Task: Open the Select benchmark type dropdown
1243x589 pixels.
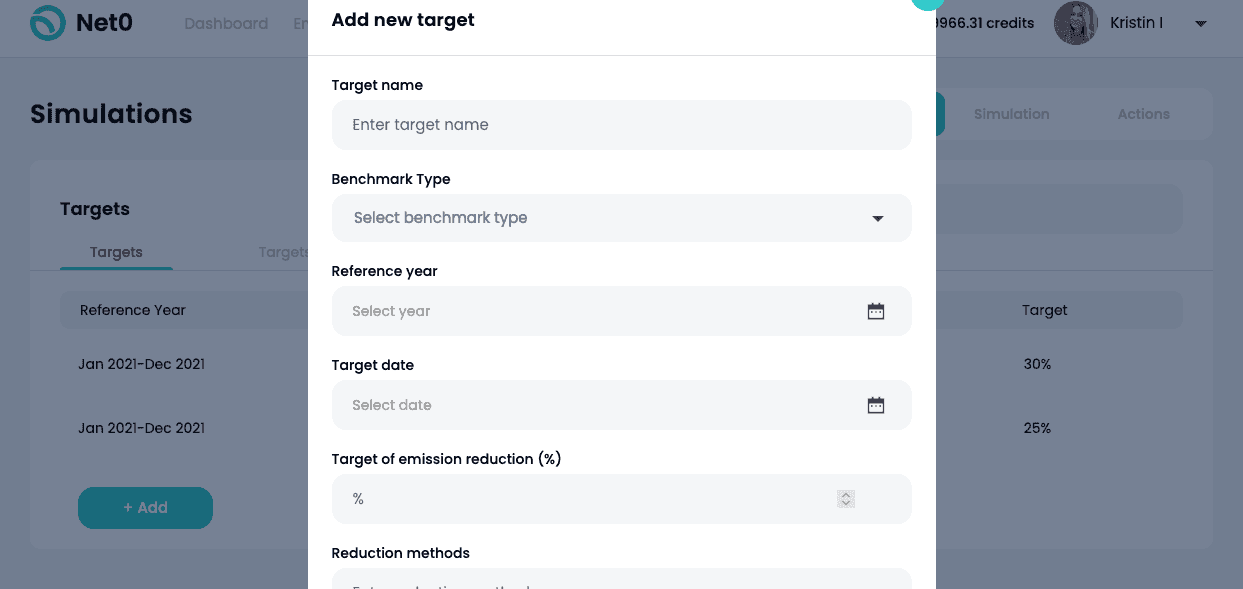Action: [x=622, y=217]
